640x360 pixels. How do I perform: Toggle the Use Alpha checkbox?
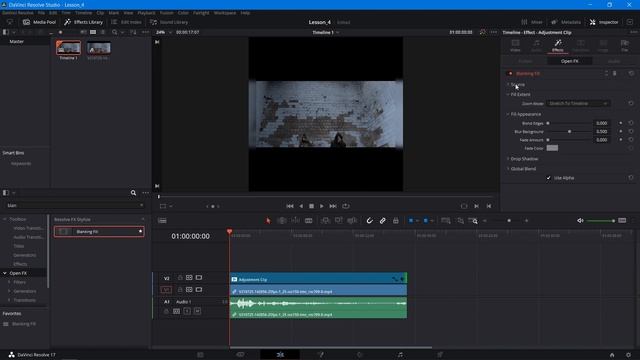point(549,178)
